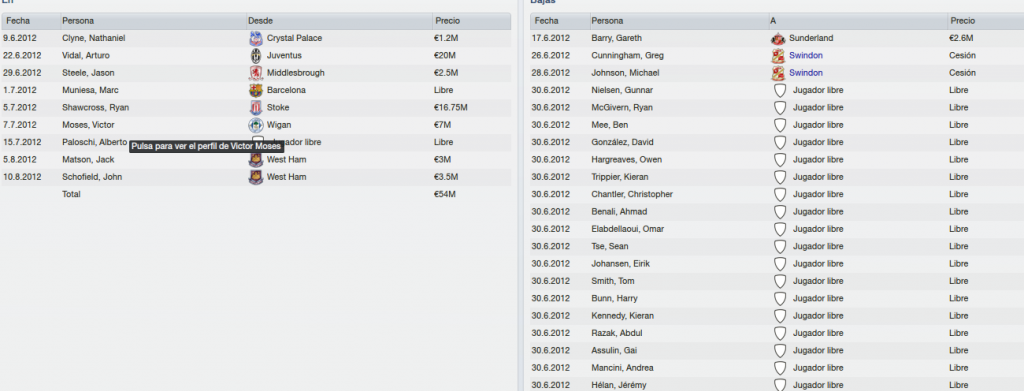The image size is (1024, 391).
Task: Sort departures by the Persona column header
Action: 679,21
